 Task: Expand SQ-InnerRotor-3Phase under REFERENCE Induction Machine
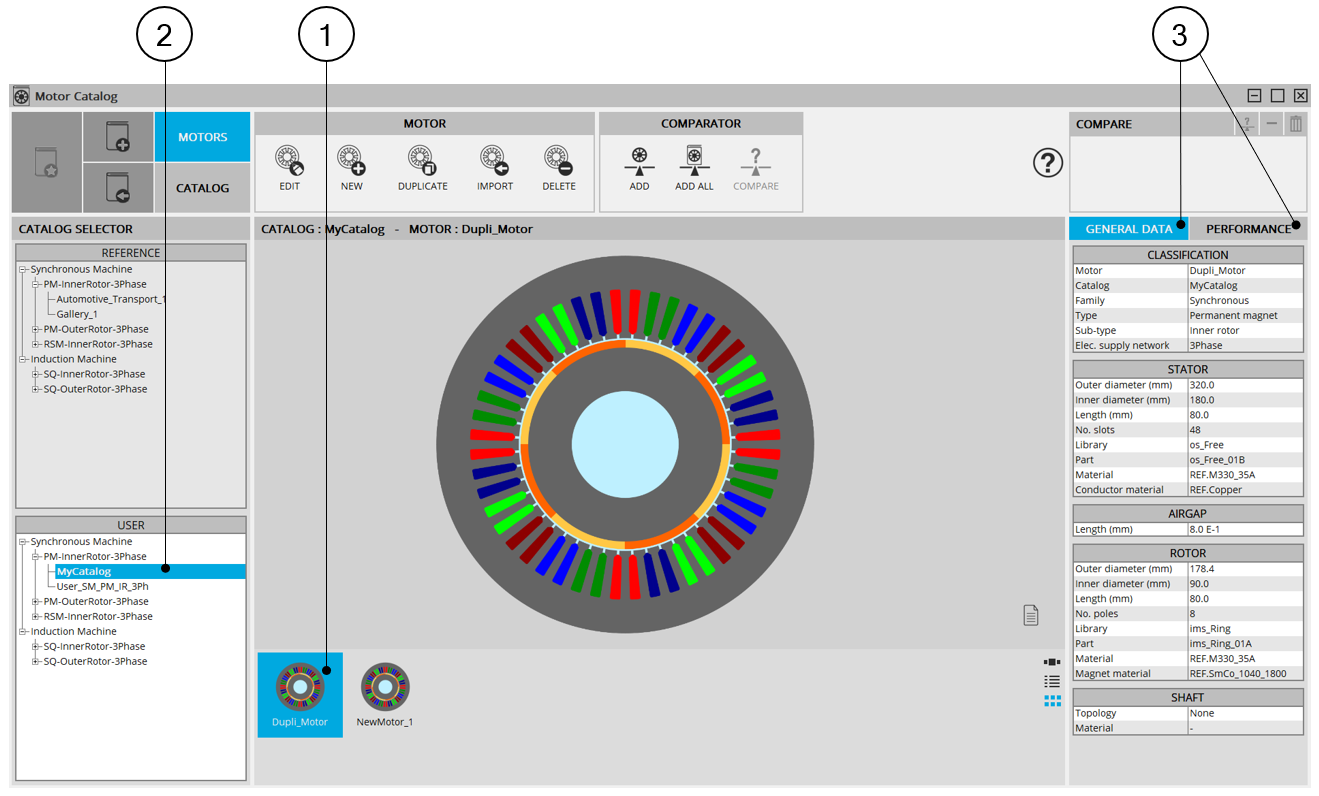point(36,375)
